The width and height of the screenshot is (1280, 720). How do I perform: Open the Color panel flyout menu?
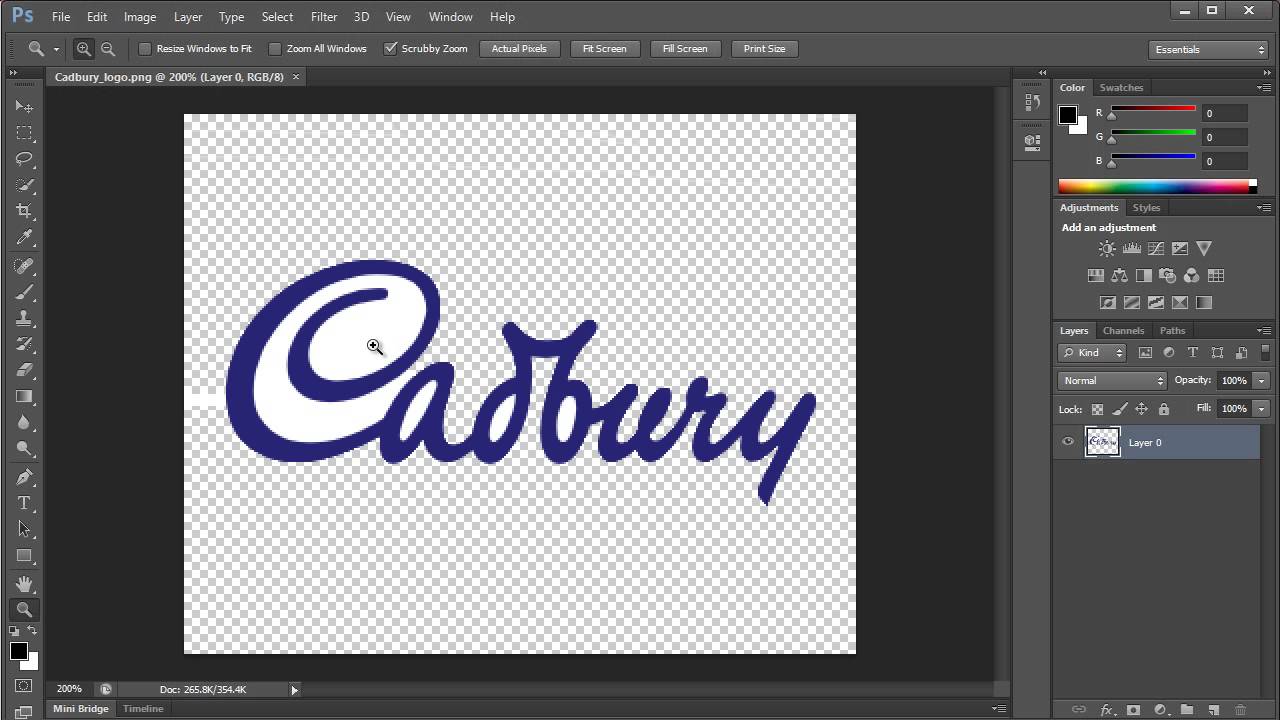[x=1264, y=88]
